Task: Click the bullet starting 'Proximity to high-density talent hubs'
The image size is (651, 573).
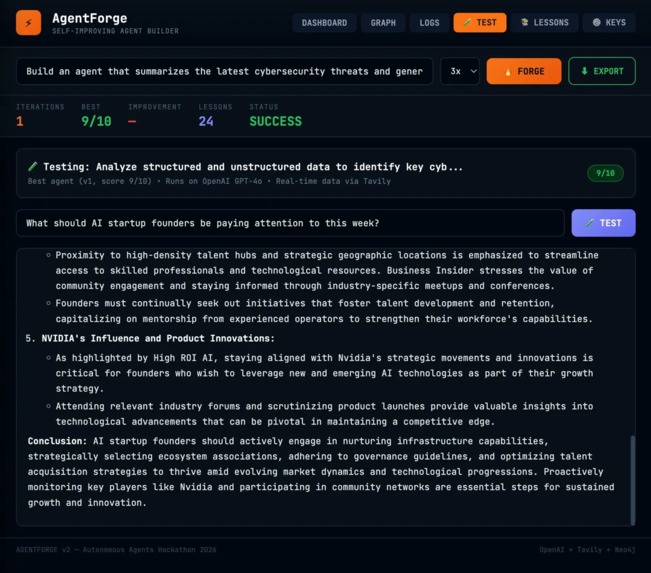Action: pos(327,271)
